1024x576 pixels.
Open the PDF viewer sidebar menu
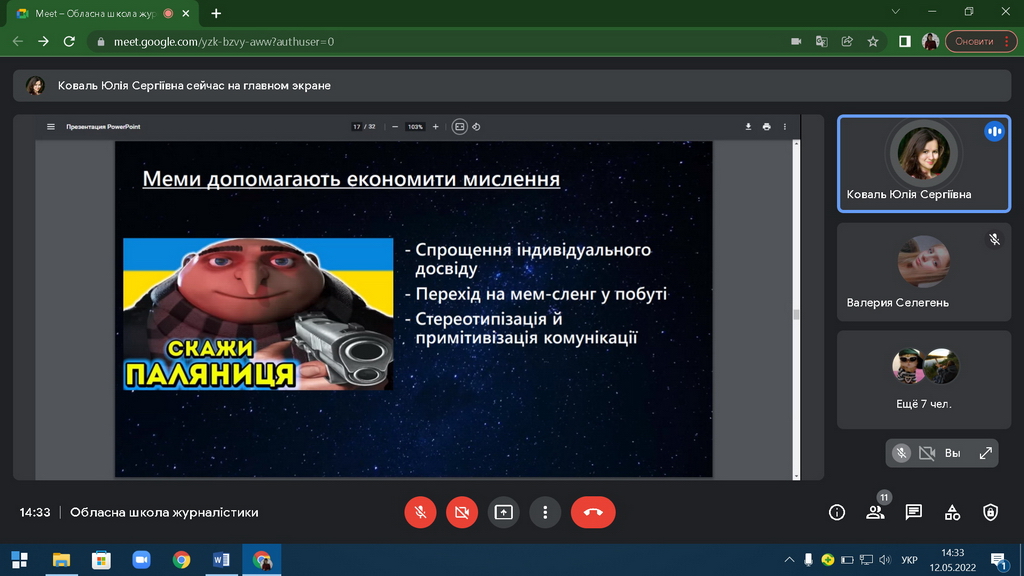coord(51,127)
